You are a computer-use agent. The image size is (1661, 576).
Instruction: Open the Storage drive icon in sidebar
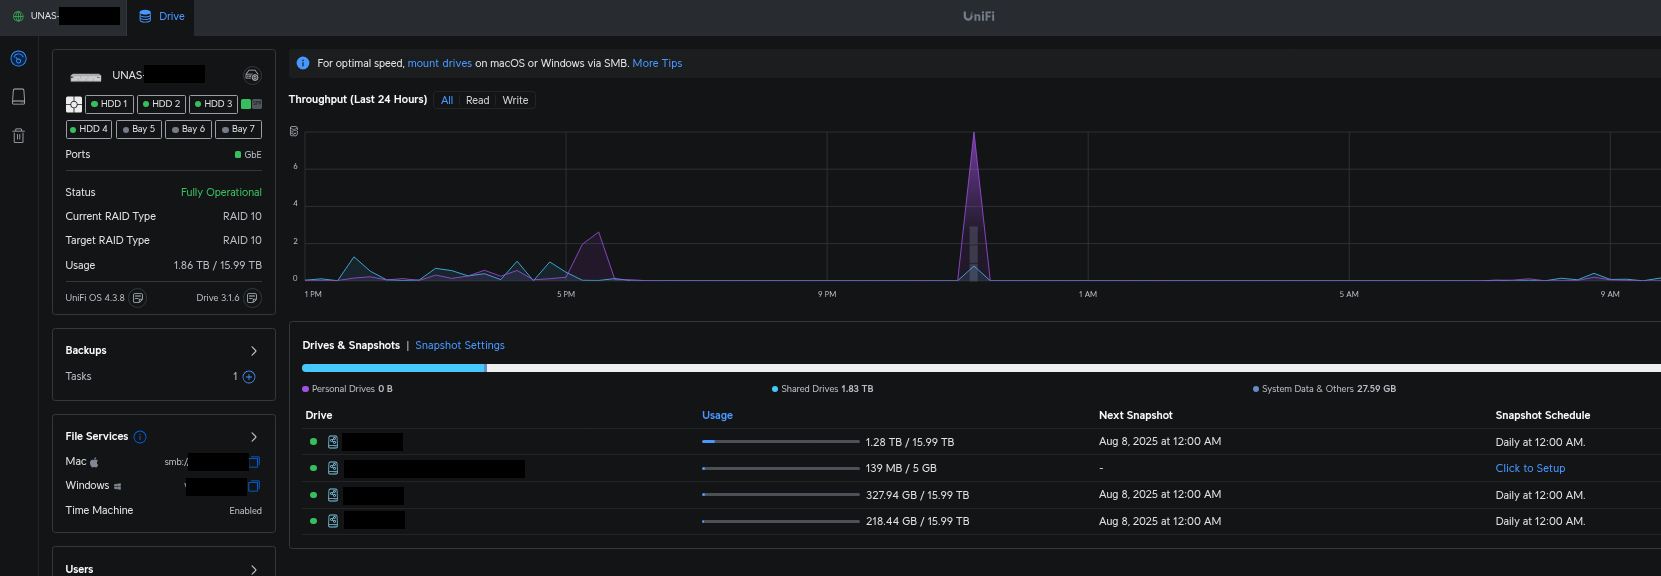click(18, 97)
